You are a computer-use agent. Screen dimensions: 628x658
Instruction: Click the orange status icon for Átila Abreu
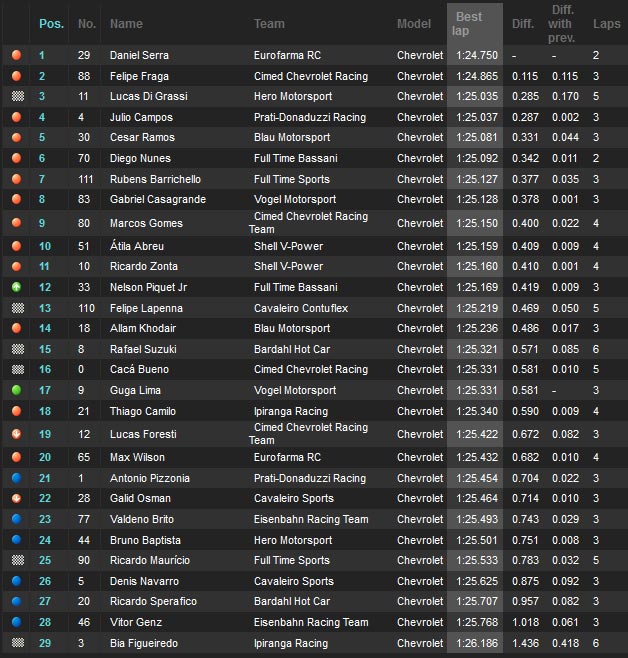point(16,246)
